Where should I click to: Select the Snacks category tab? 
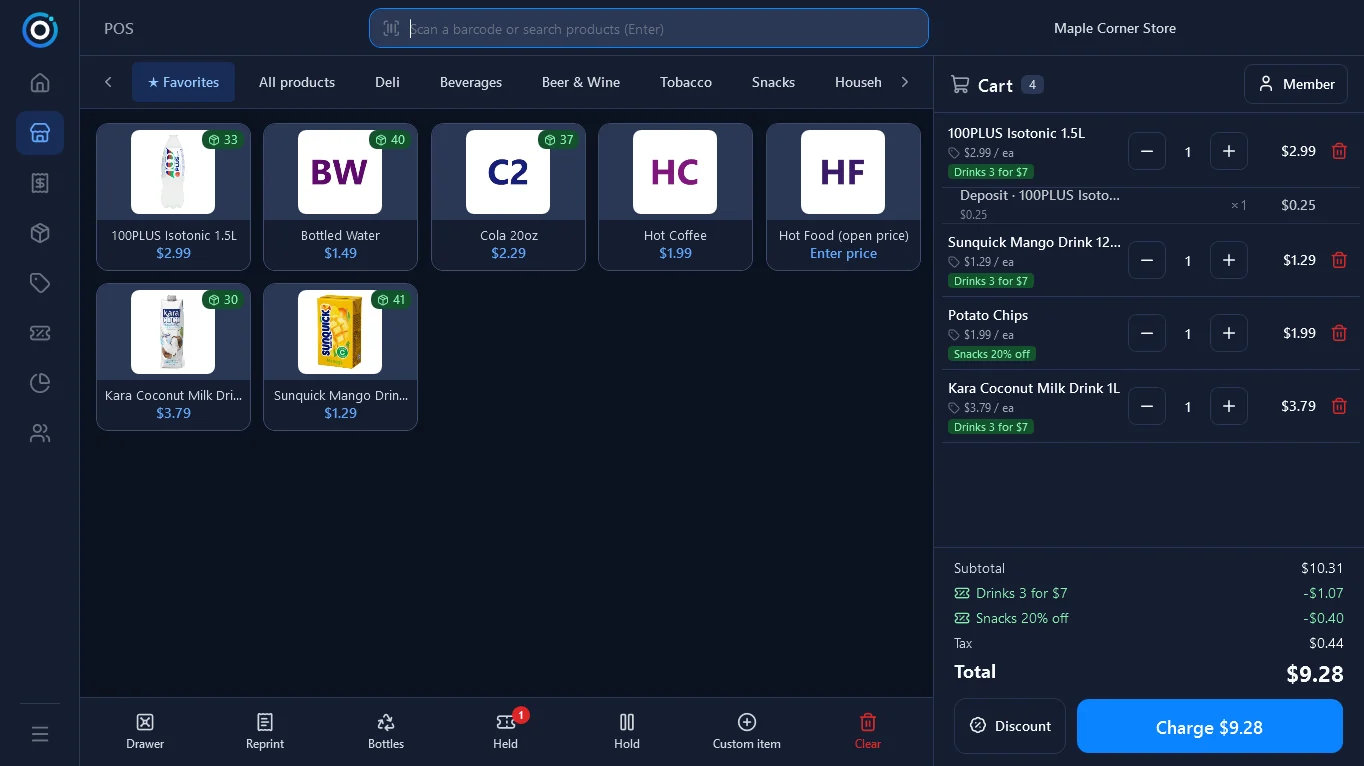point(773,82)
